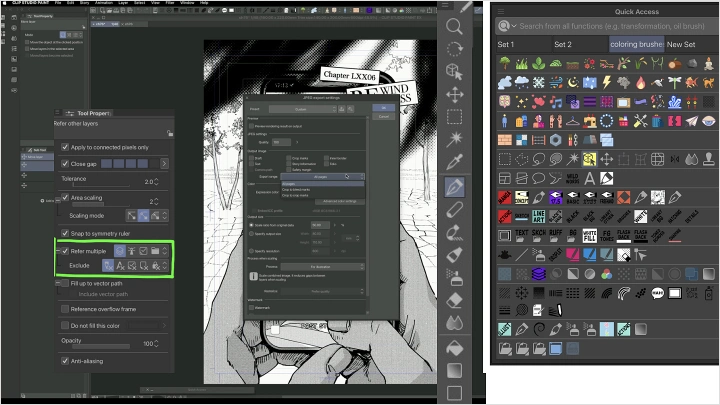The width and height of the screenshot is (720, 405).
Task: Select the Rotate view tool
Action: [454, 49]
